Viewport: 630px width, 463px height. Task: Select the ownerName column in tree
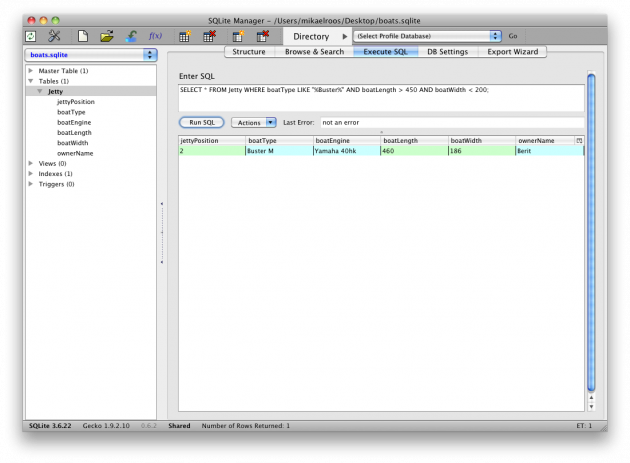[75, 153]
